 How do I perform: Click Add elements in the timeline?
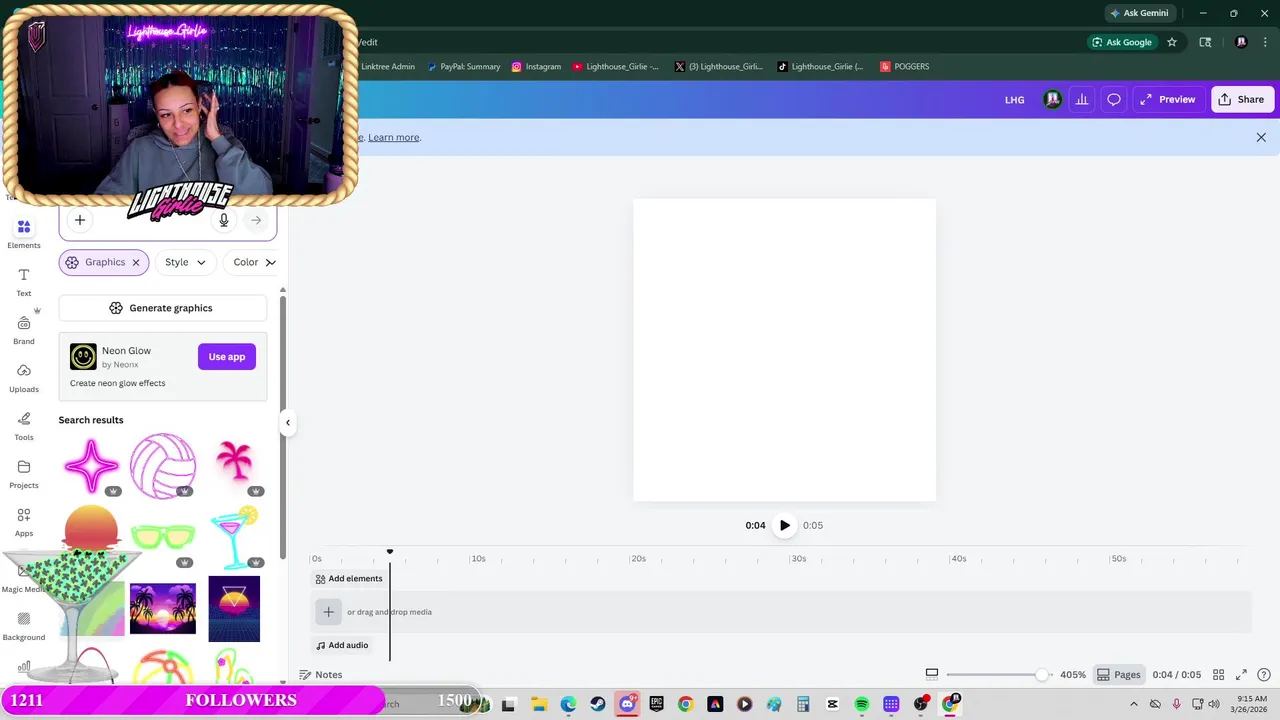pos(349,579)
